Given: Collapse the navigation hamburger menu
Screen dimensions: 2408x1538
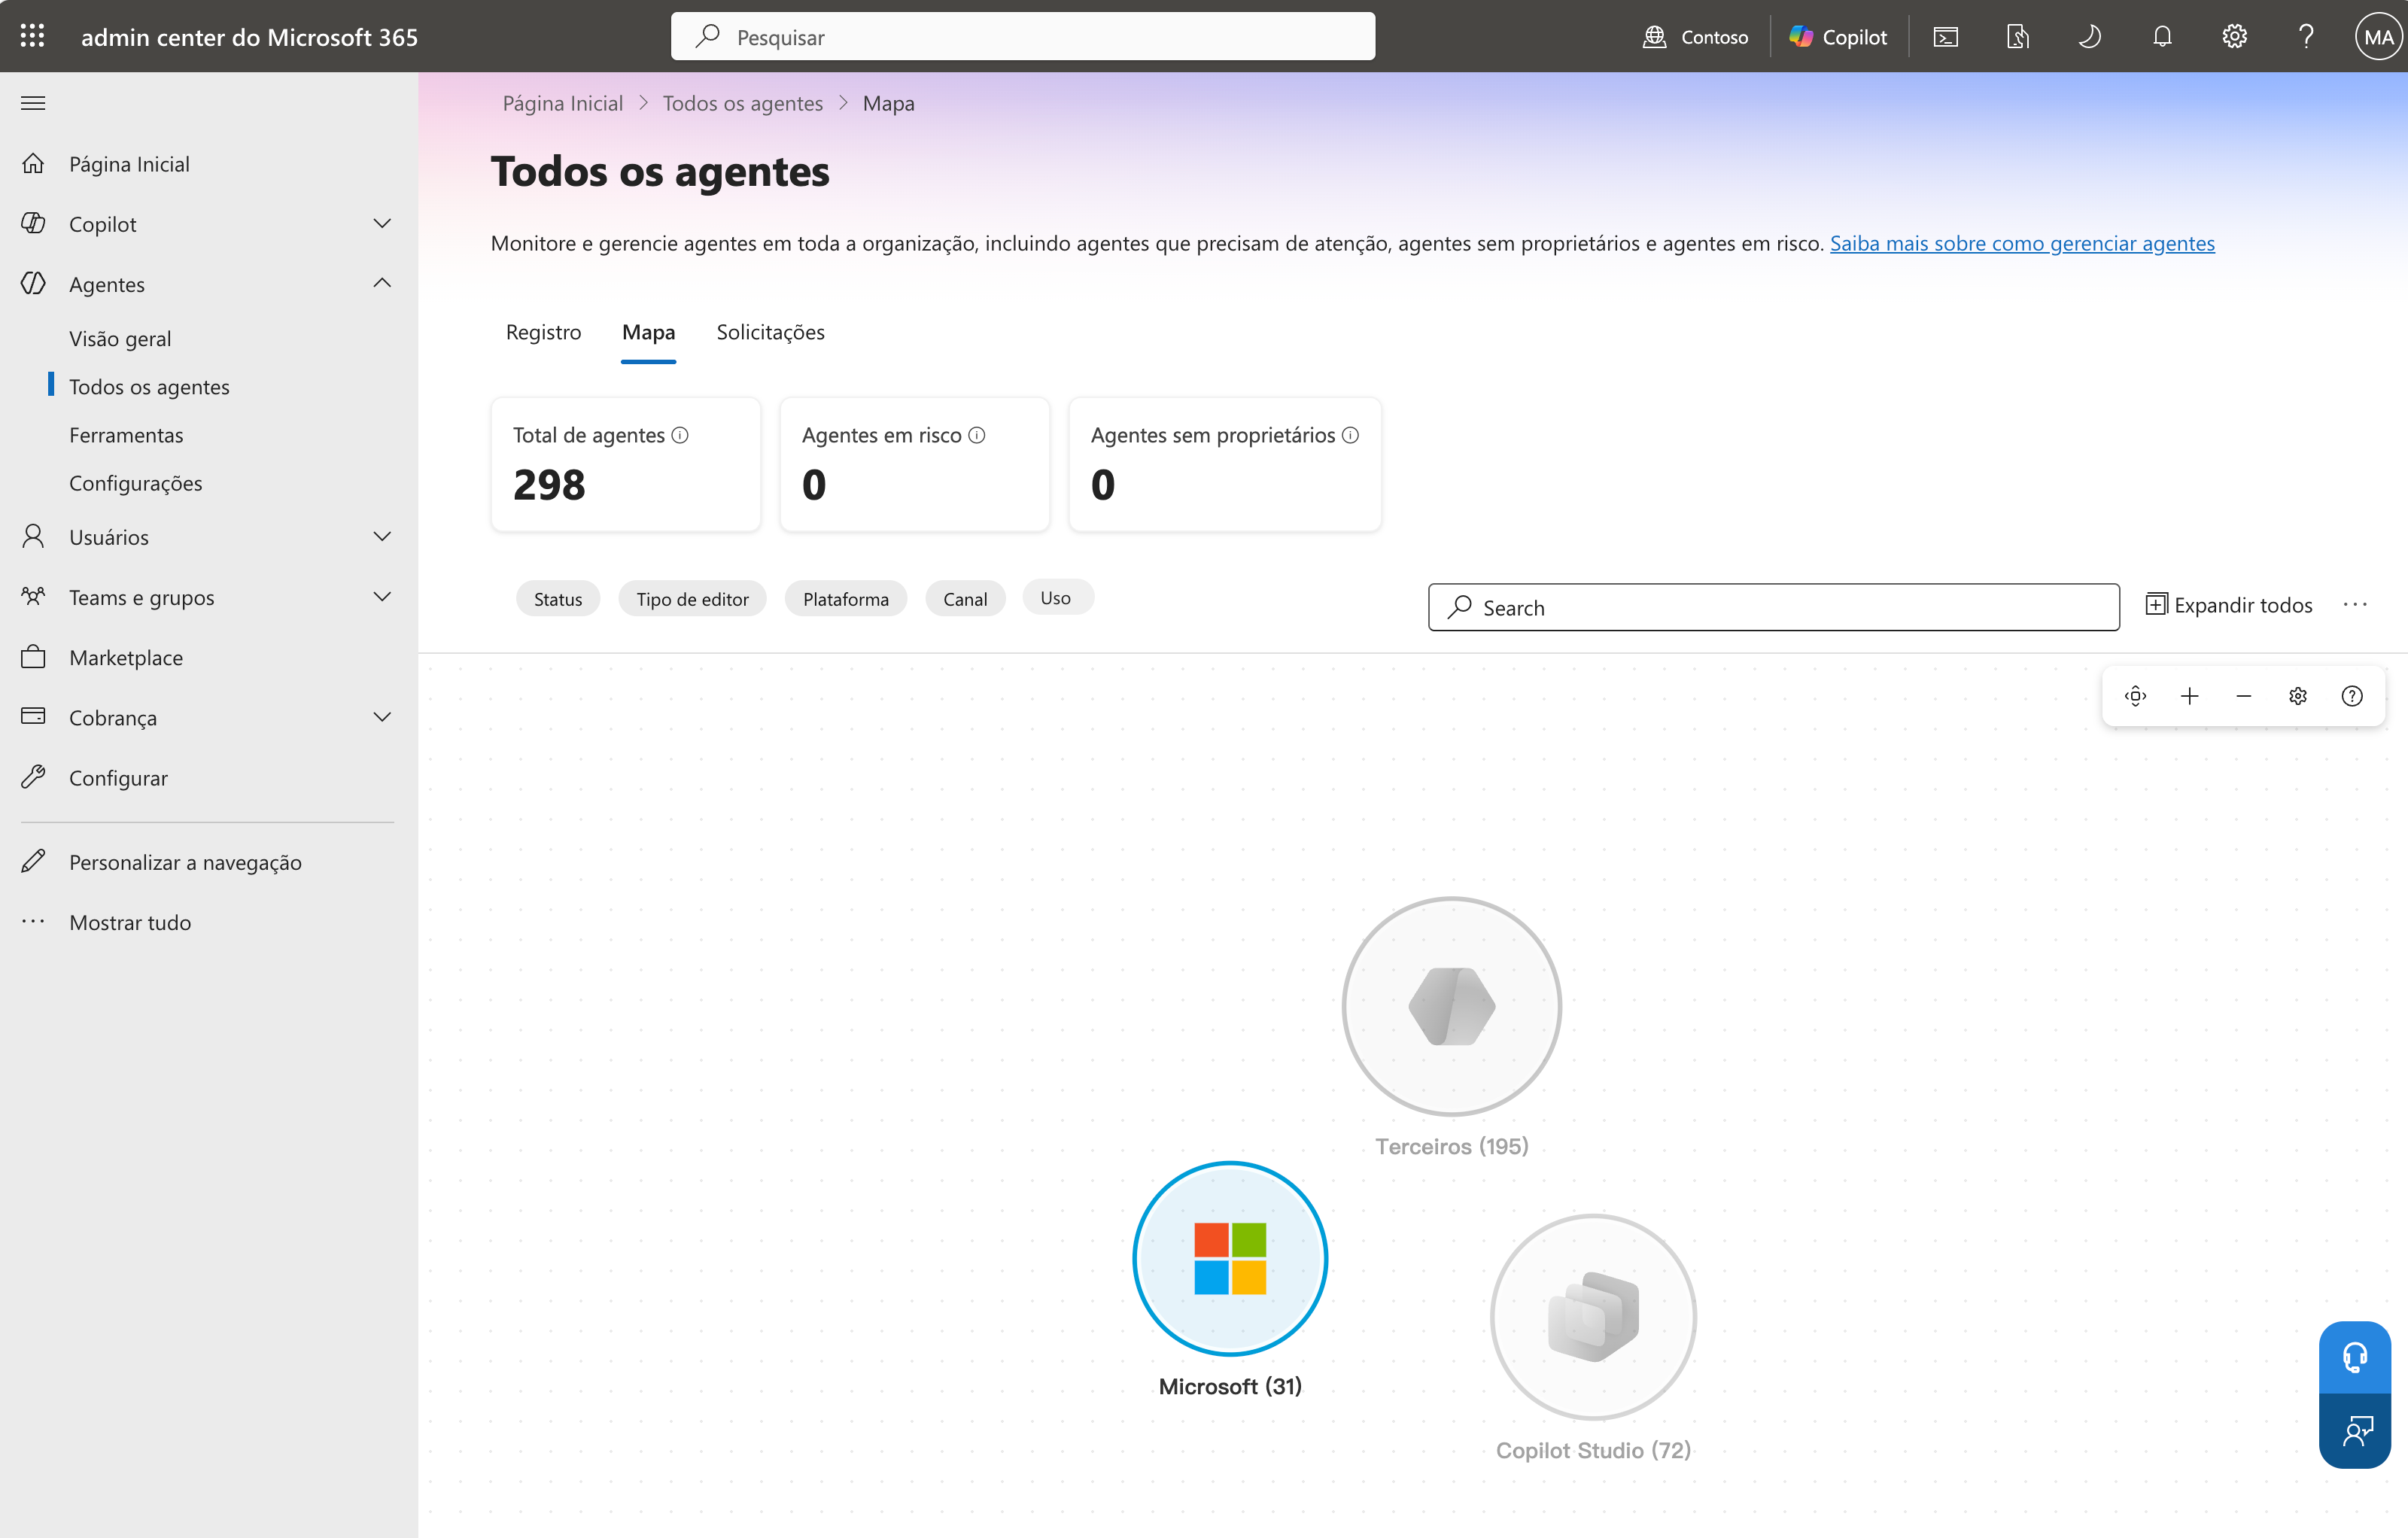Looking at the screenshot, I should point(33,103).
